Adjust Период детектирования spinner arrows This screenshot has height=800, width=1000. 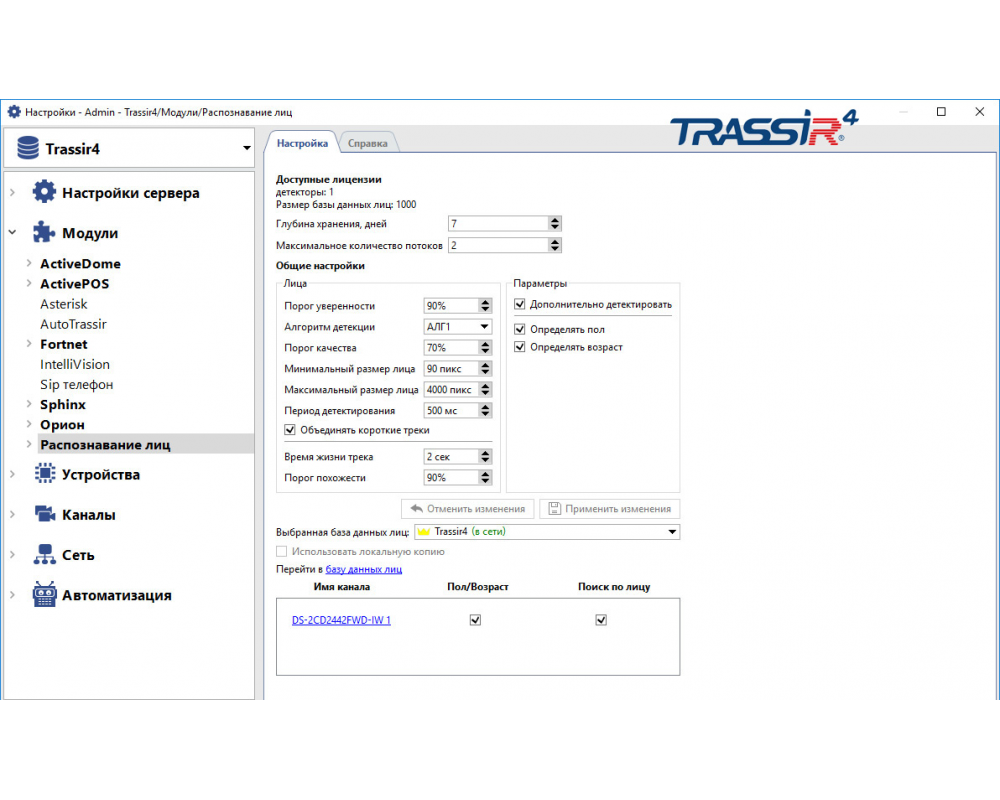click(485, 411)
